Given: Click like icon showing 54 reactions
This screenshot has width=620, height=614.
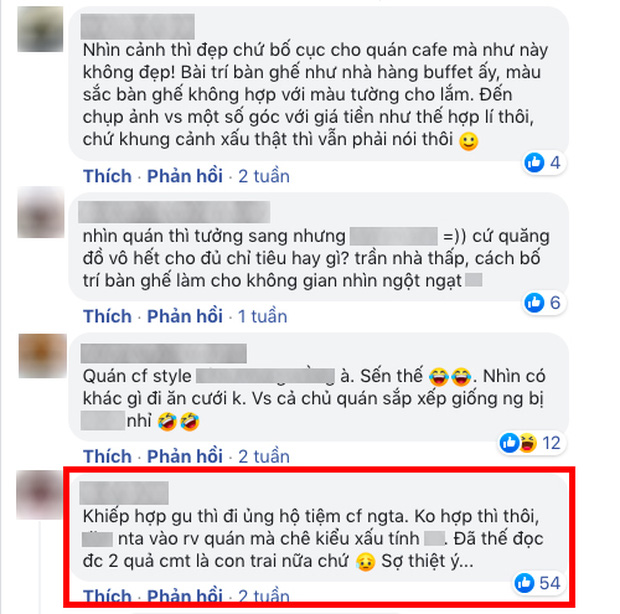Looking at the screenshot, I should (525, 583).
